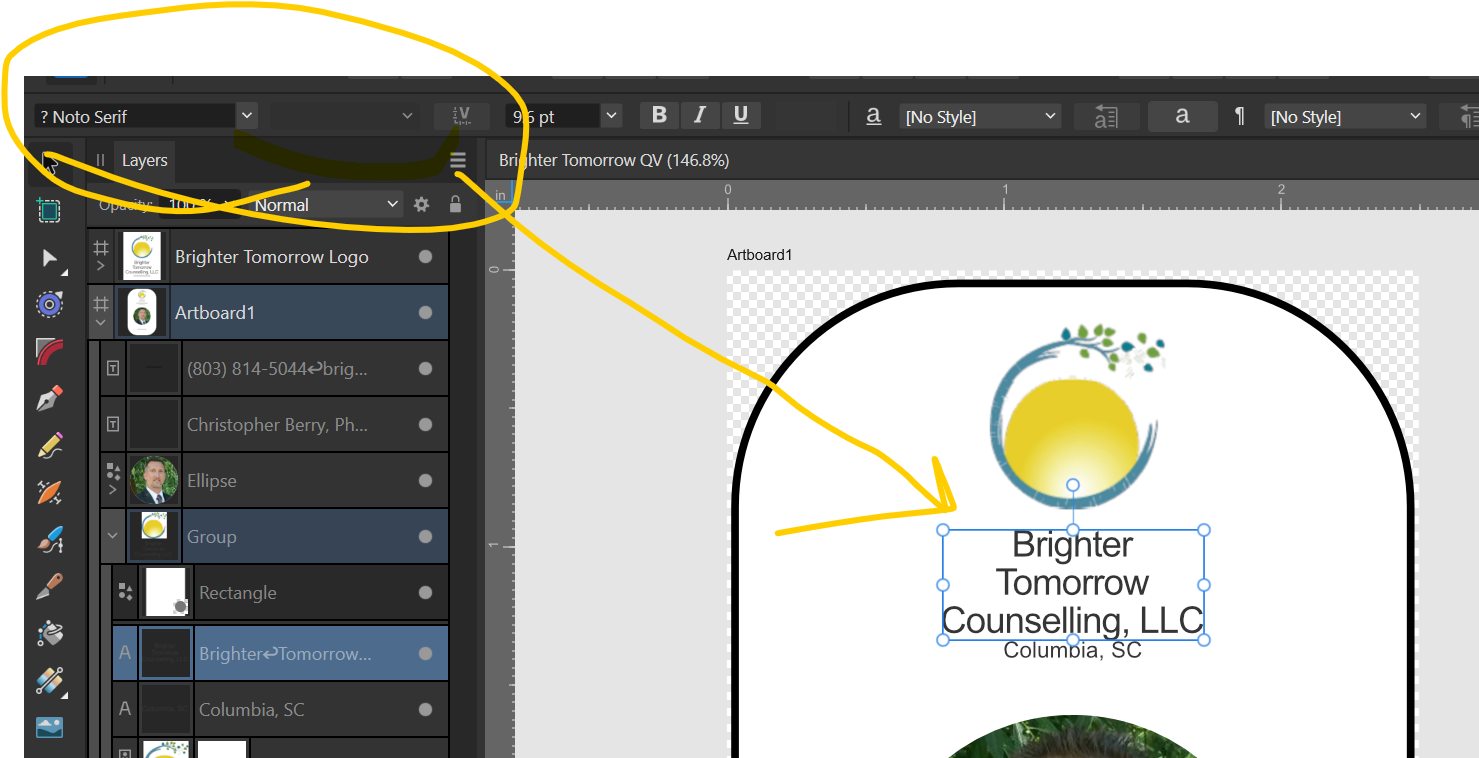Select the Node tool
Image resolution: width=1479 pixels, height=758 pixels.
pos(49,258)
